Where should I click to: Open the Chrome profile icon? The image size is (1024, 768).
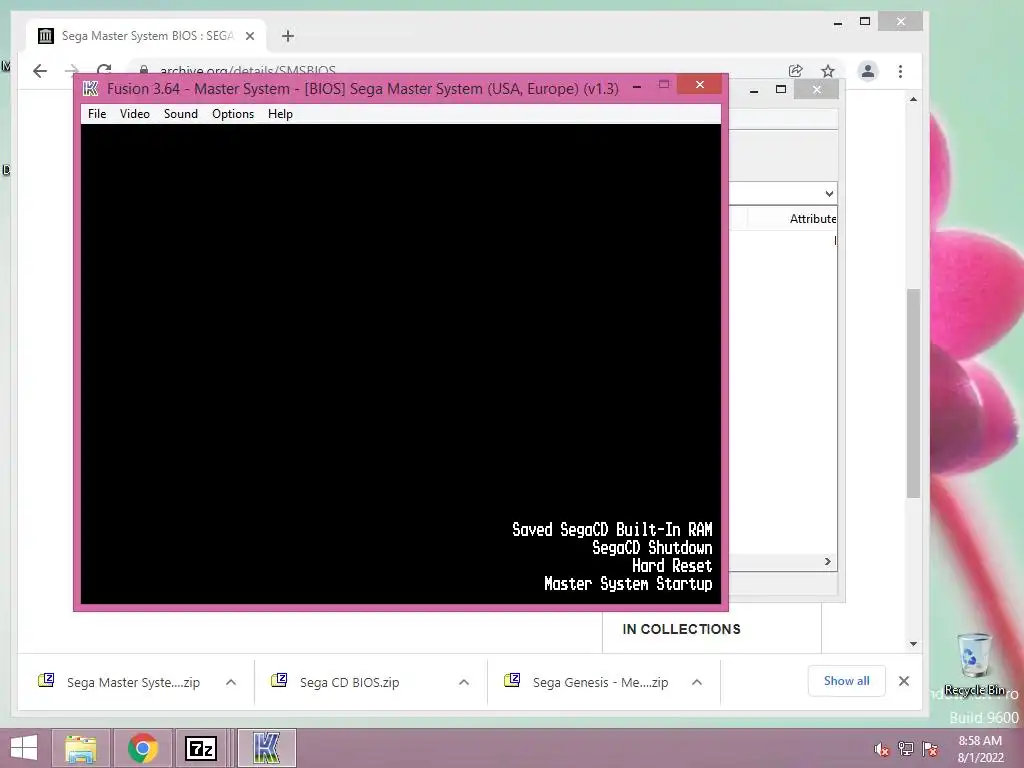pos(867,71)
